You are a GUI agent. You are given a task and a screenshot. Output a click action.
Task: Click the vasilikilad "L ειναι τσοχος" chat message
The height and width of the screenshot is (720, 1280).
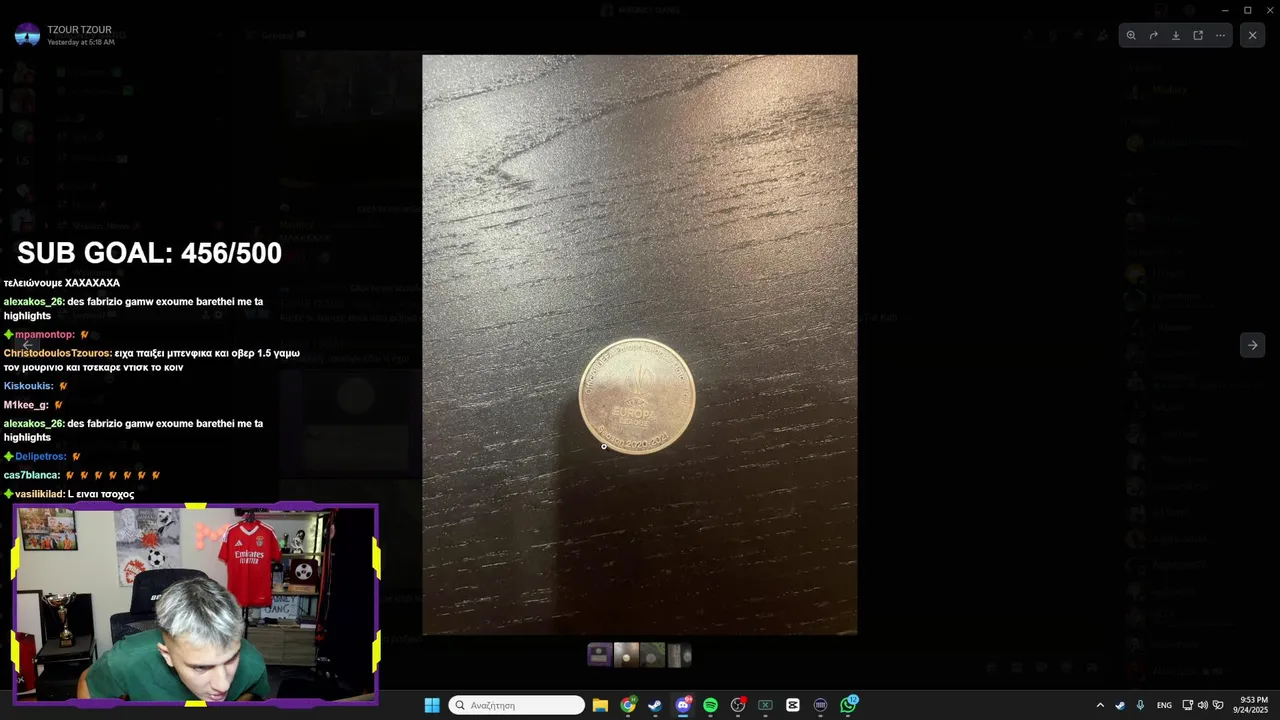pyautogui.click(x=69, y=494)
